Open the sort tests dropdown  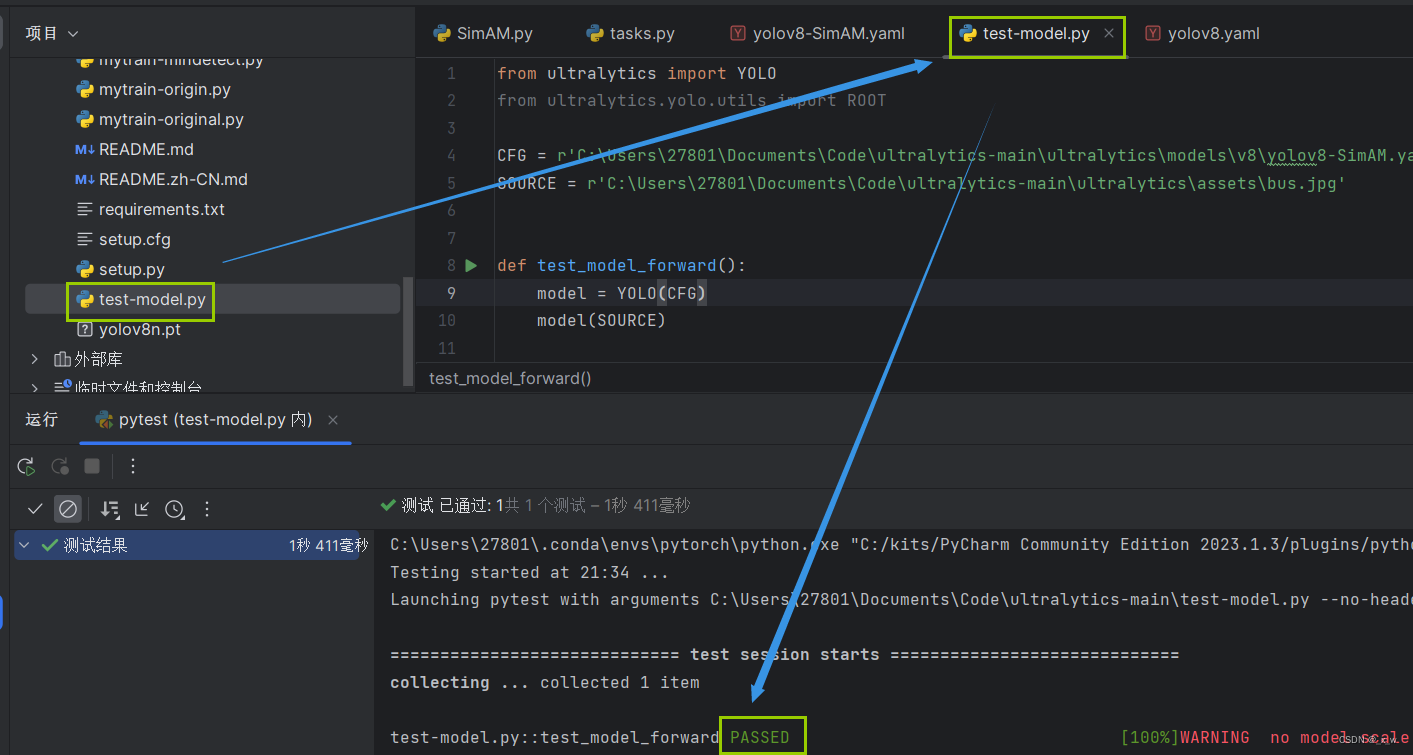(x=111, y=509)
